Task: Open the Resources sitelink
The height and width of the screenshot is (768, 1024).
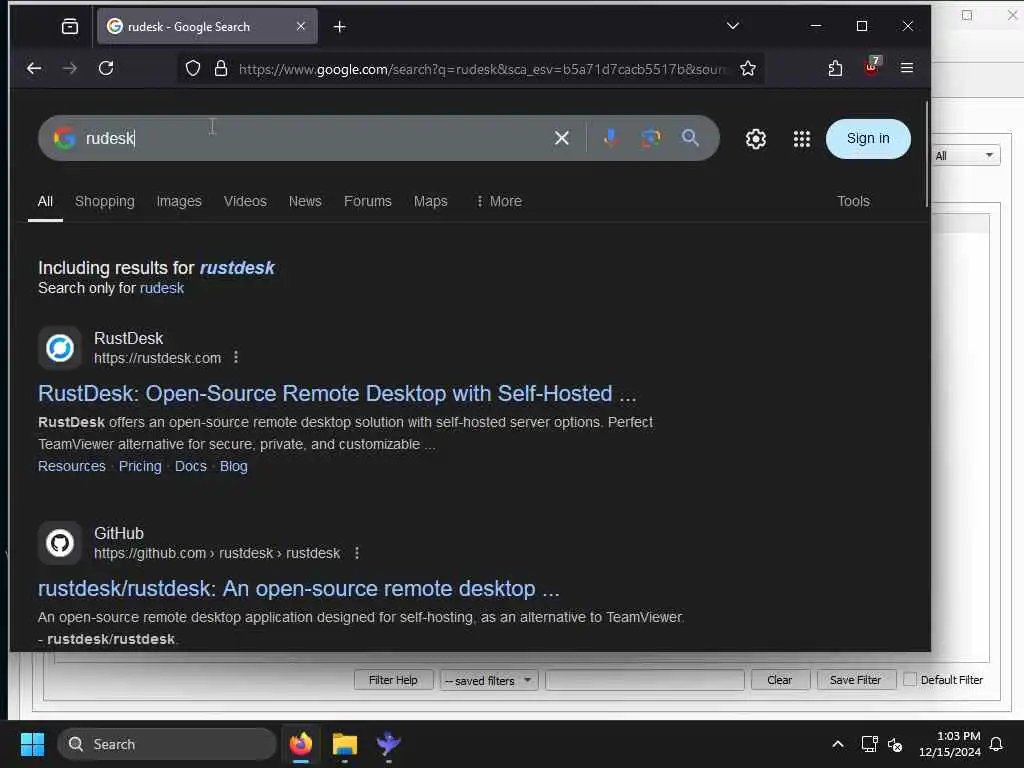Action: click(x=72, y=466)
